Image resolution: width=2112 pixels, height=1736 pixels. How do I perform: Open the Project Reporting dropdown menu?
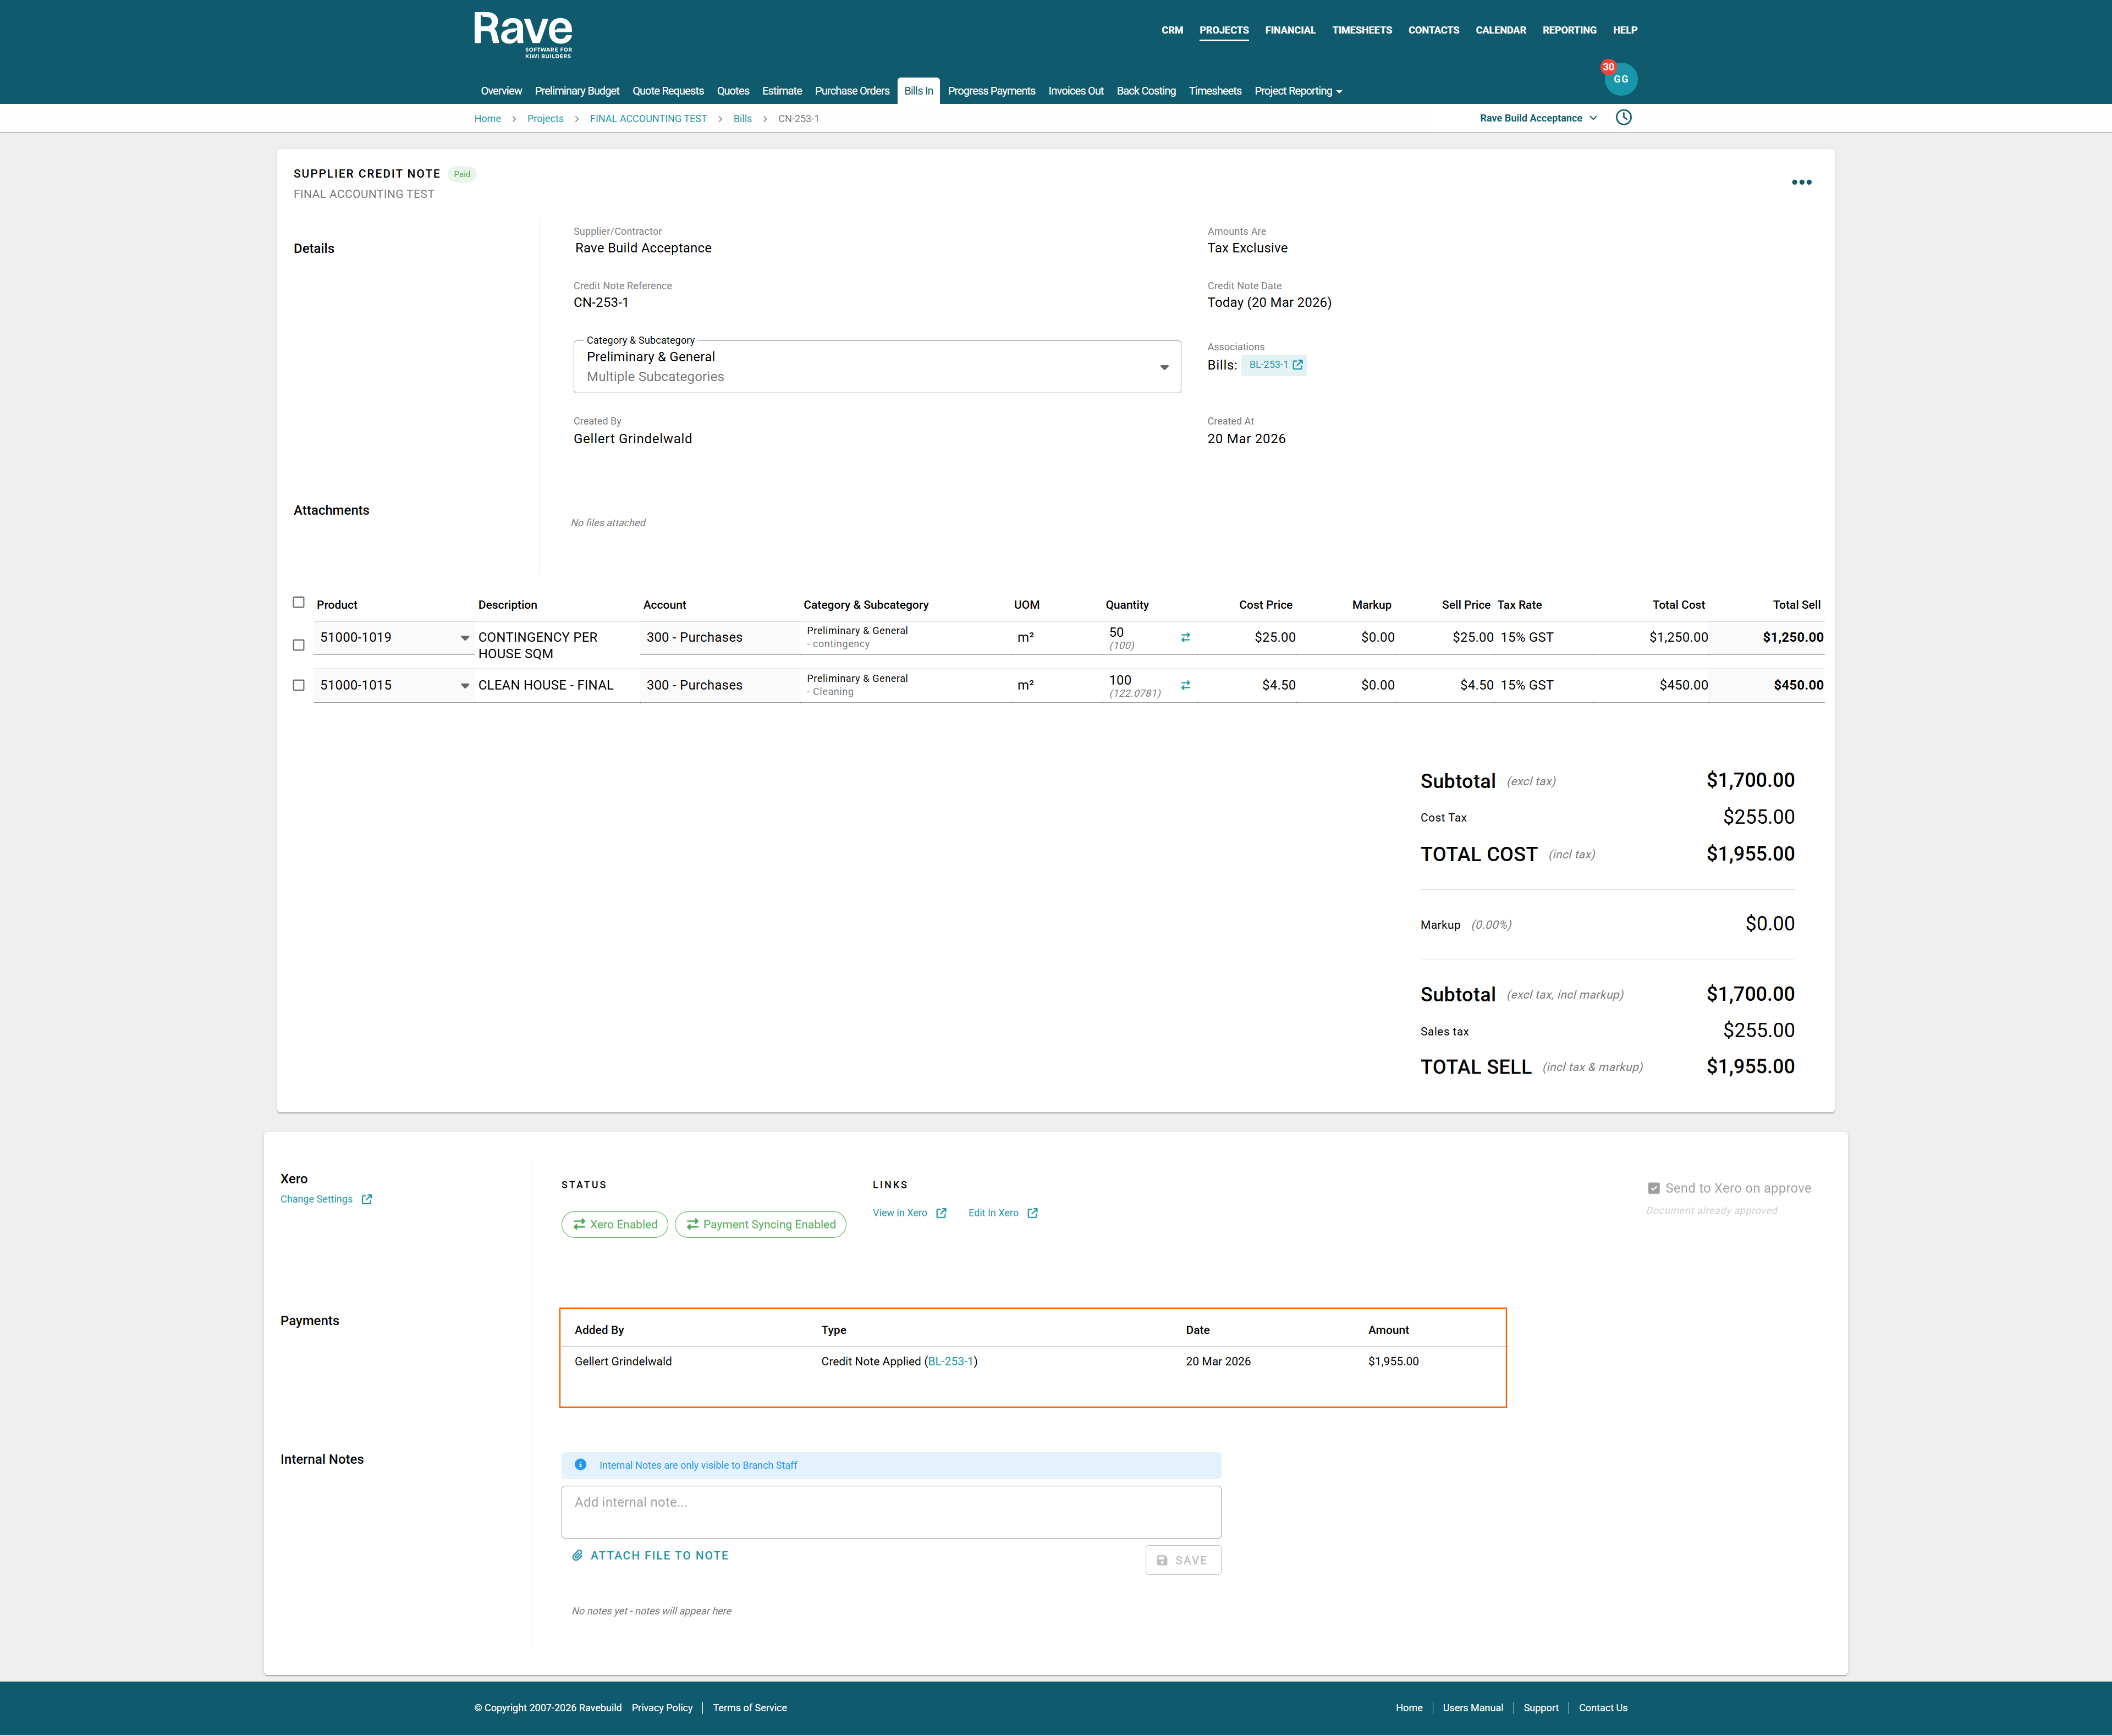click(1297, 91)
